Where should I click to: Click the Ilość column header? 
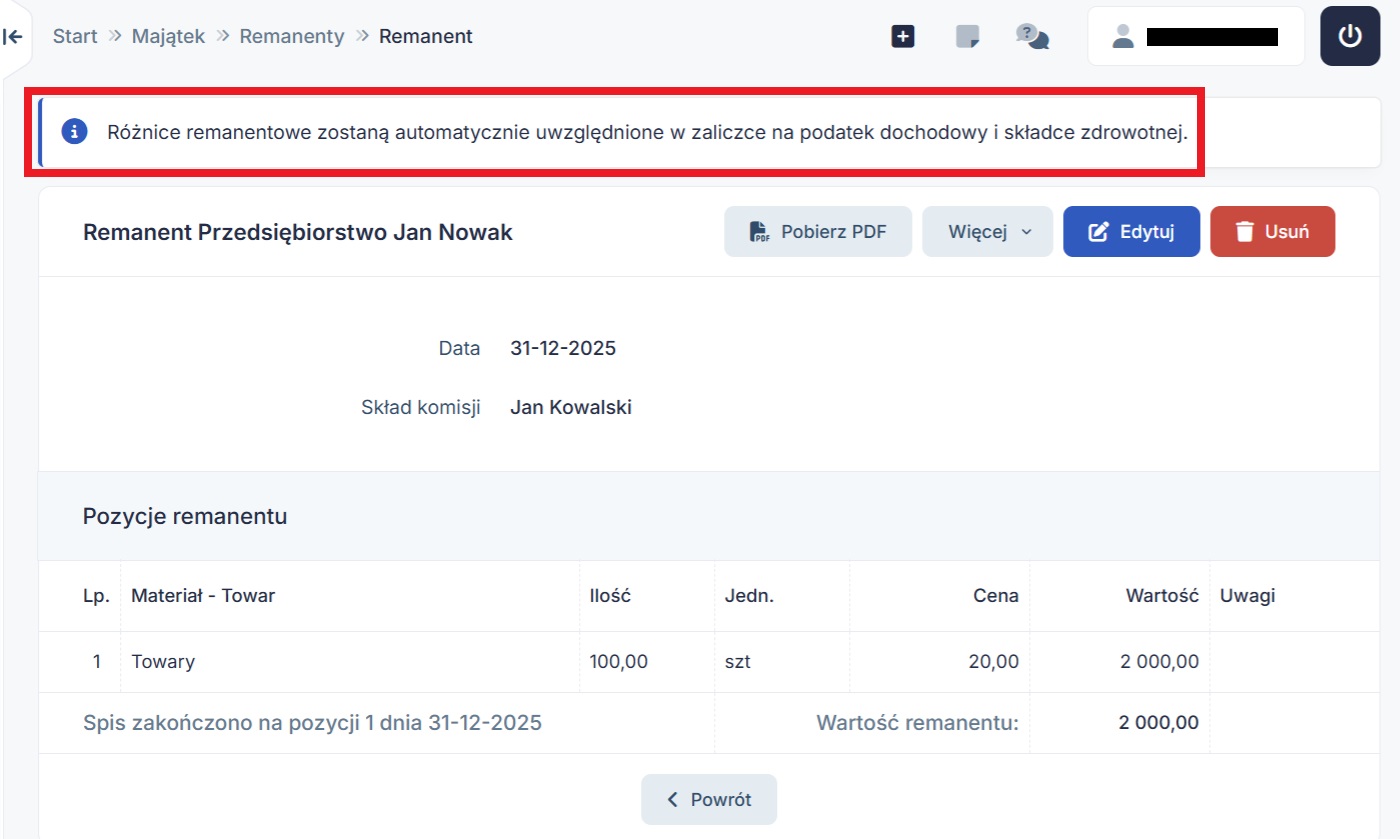click(x=610, y=596)
